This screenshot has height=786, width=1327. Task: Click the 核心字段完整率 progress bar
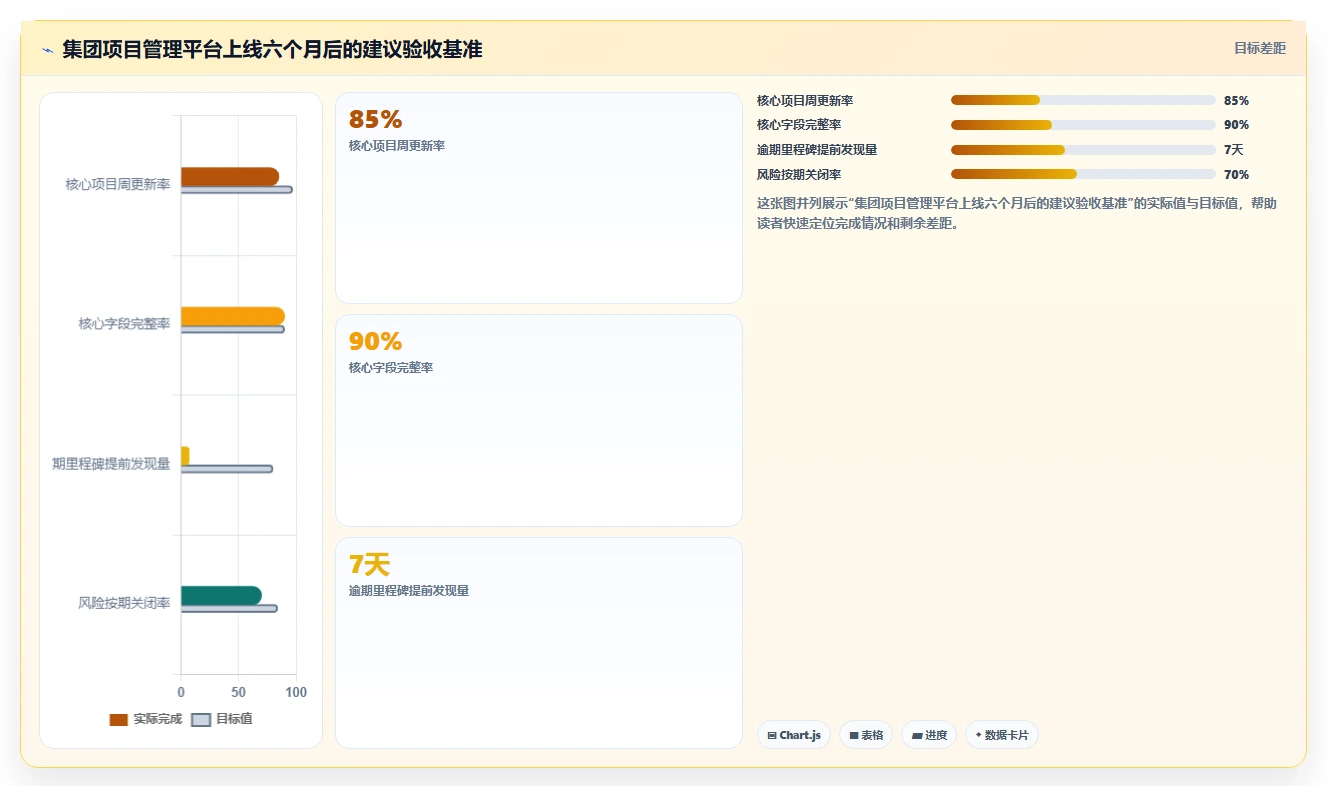click(1083, 125)
